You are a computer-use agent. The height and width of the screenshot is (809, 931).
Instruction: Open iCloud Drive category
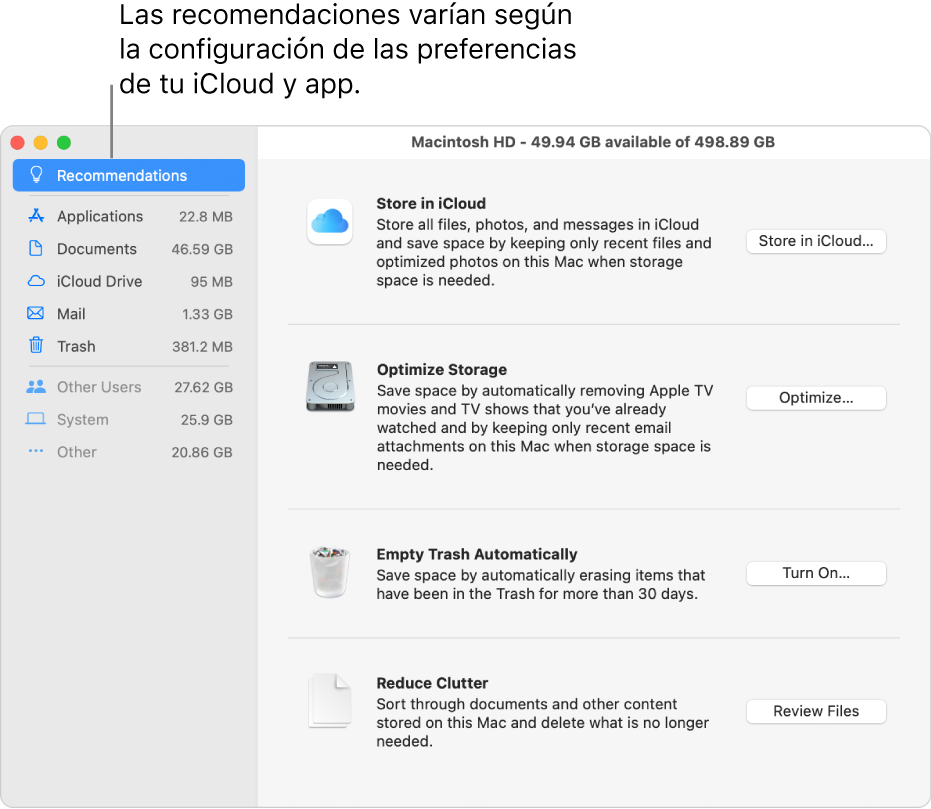coord(129,281)
